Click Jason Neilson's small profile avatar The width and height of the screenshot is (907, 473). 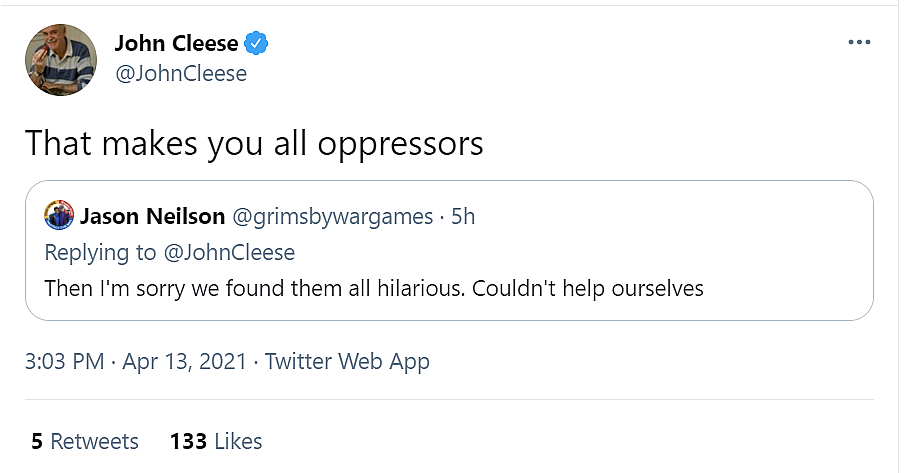(60, 216)
